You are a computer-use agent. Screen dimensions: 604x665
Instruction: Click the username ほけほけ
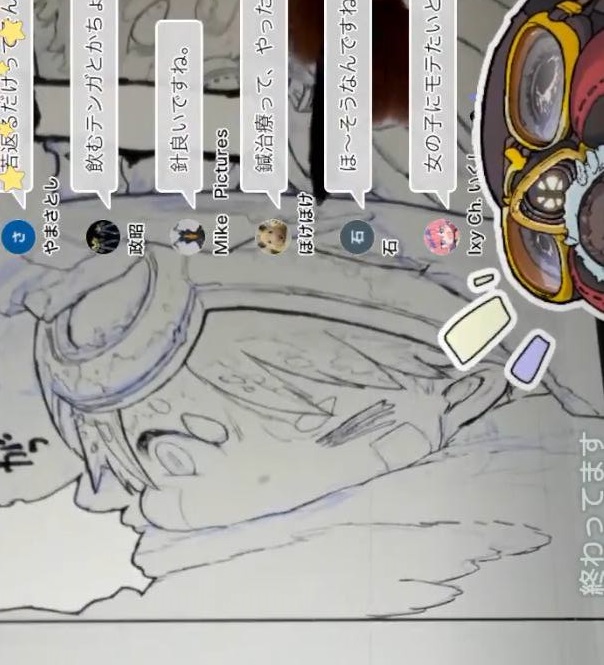(x=306, y=224)
